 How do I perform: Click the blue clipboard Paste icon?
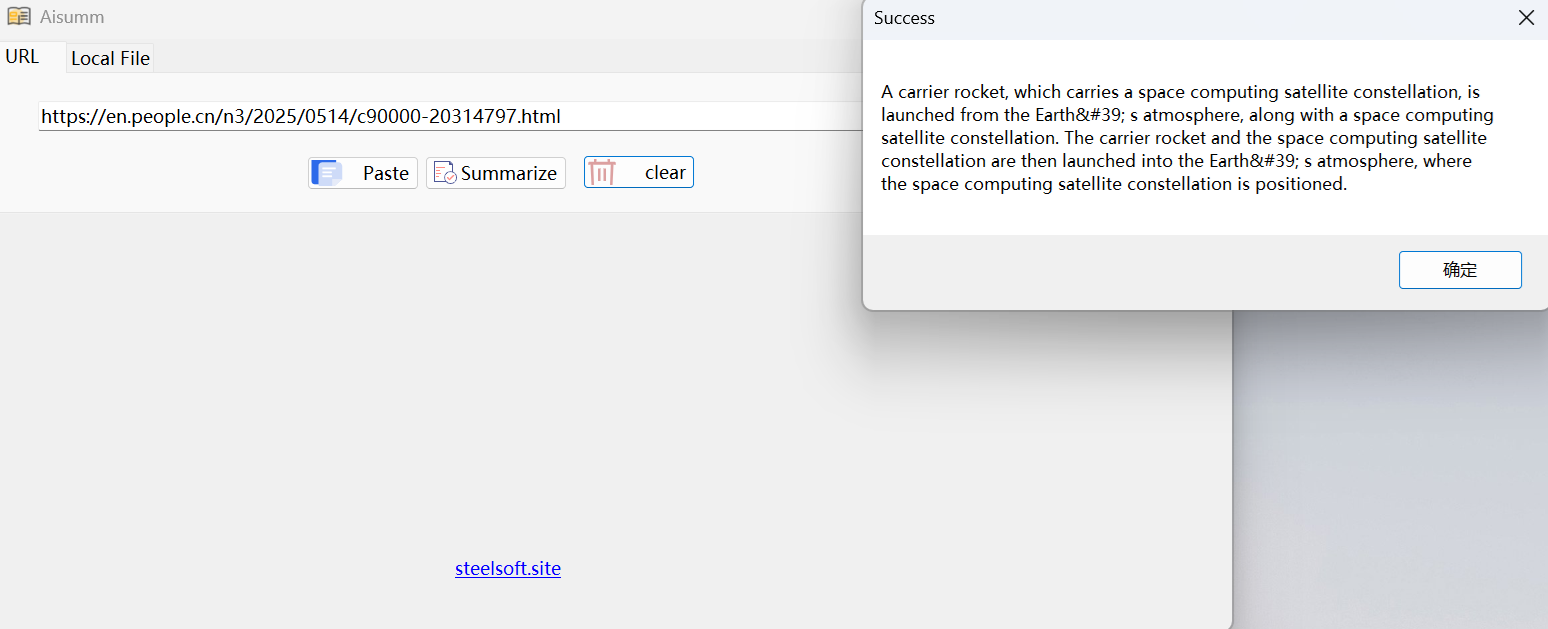[x=327, y=173]
